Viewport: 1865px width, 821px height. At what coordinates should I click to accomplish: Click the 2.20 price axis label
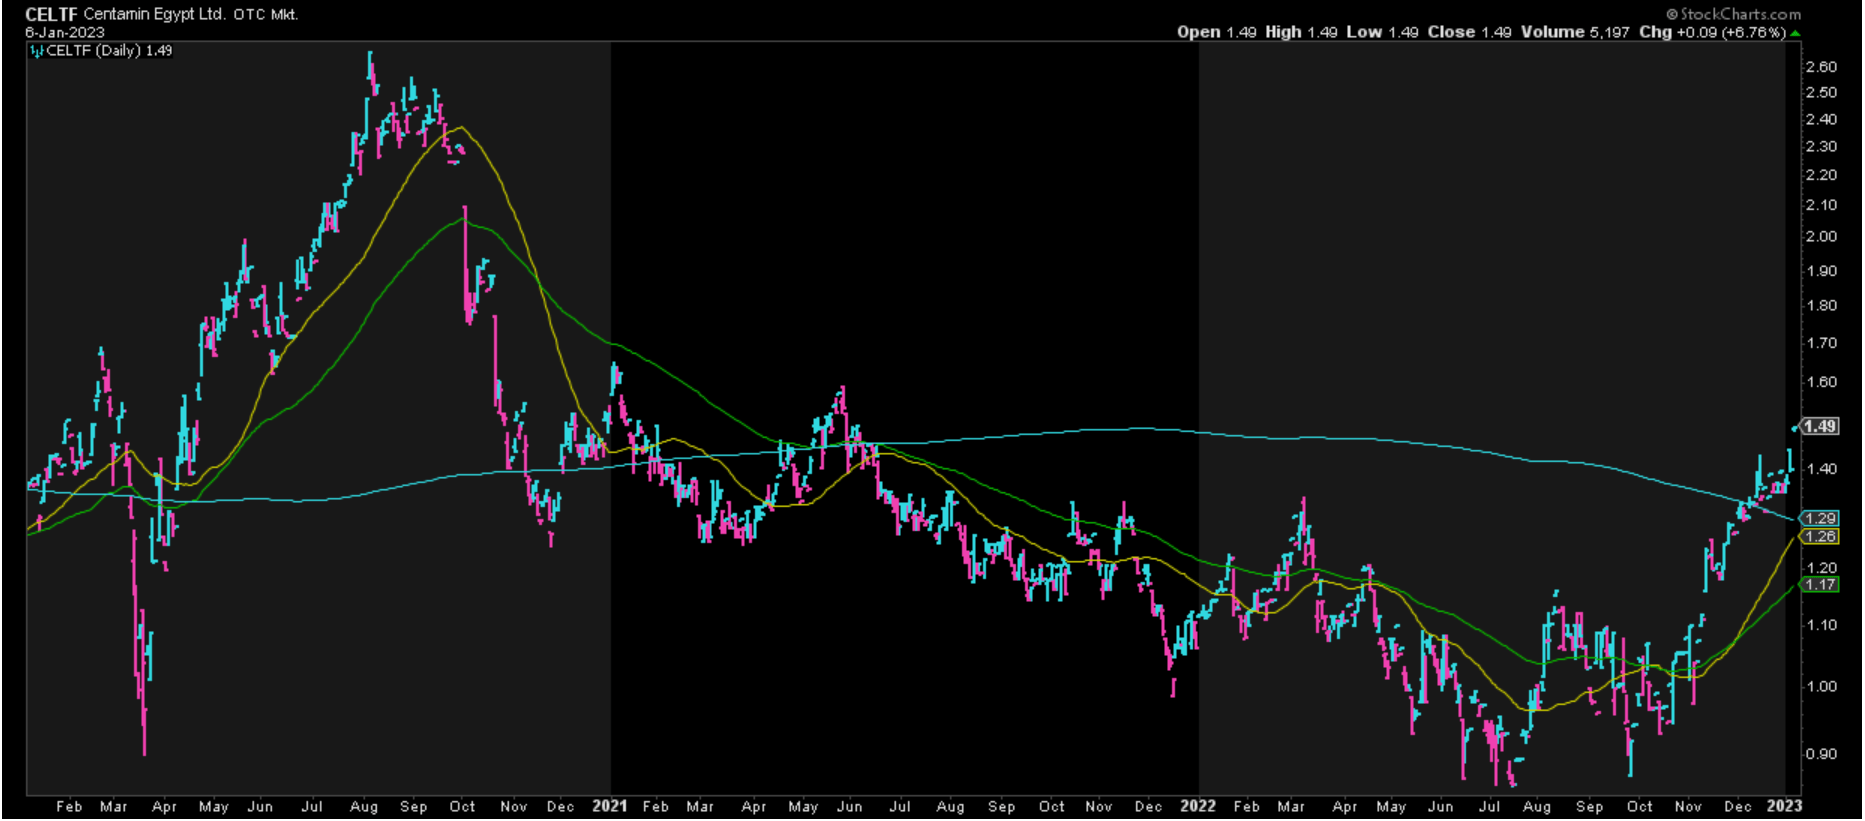click(1821, 174)
